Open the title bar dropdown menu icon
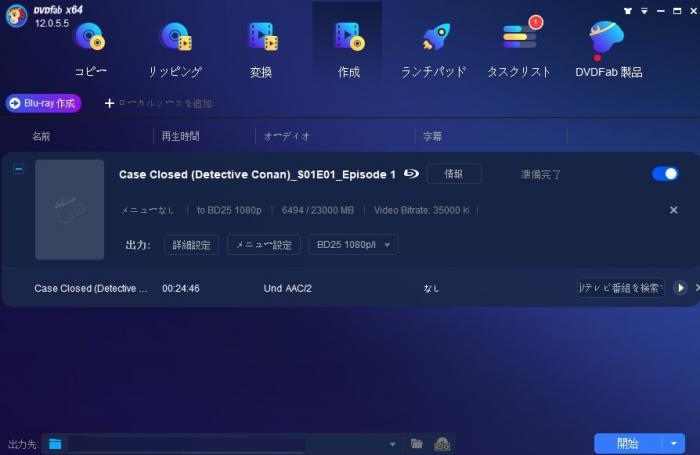This screenshot has height=455, width=700. (x=644, y=11)
